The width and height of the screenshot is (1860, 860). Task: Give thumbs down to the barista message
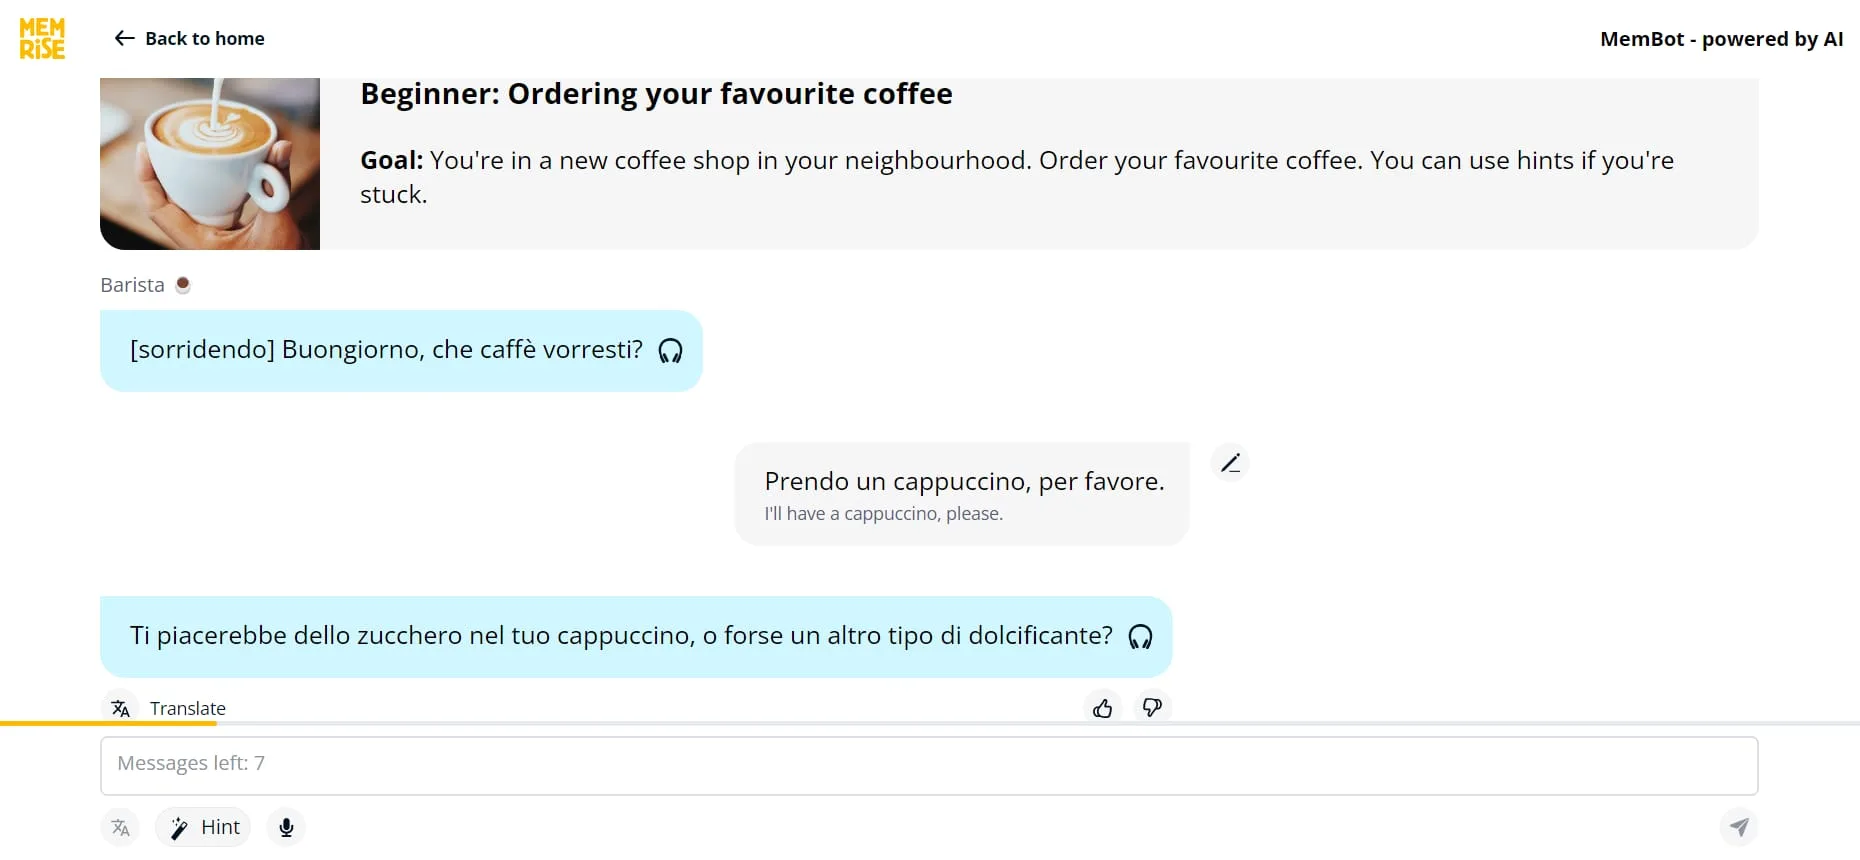coord(1152,708)
